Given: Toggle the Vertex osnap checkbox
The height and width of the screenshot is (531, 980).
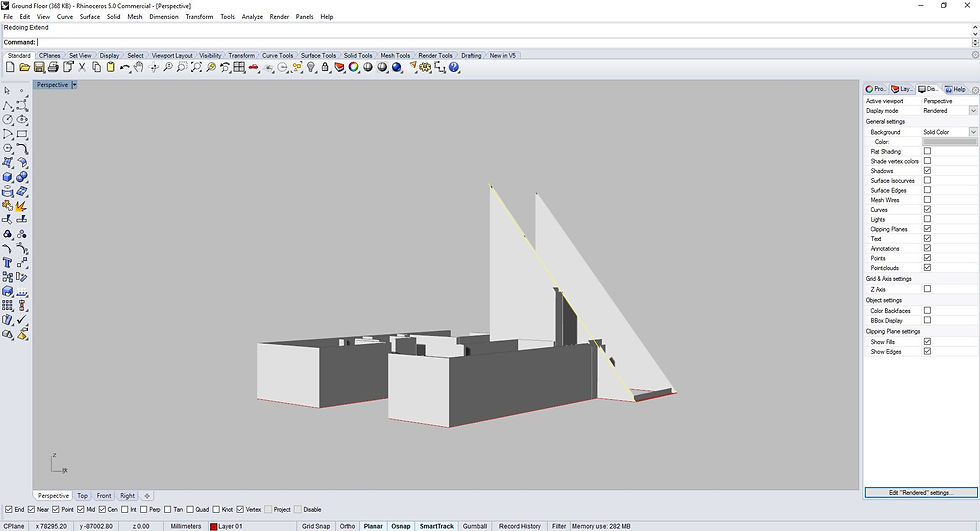Looking at the screenshot, I should (240, 509).
